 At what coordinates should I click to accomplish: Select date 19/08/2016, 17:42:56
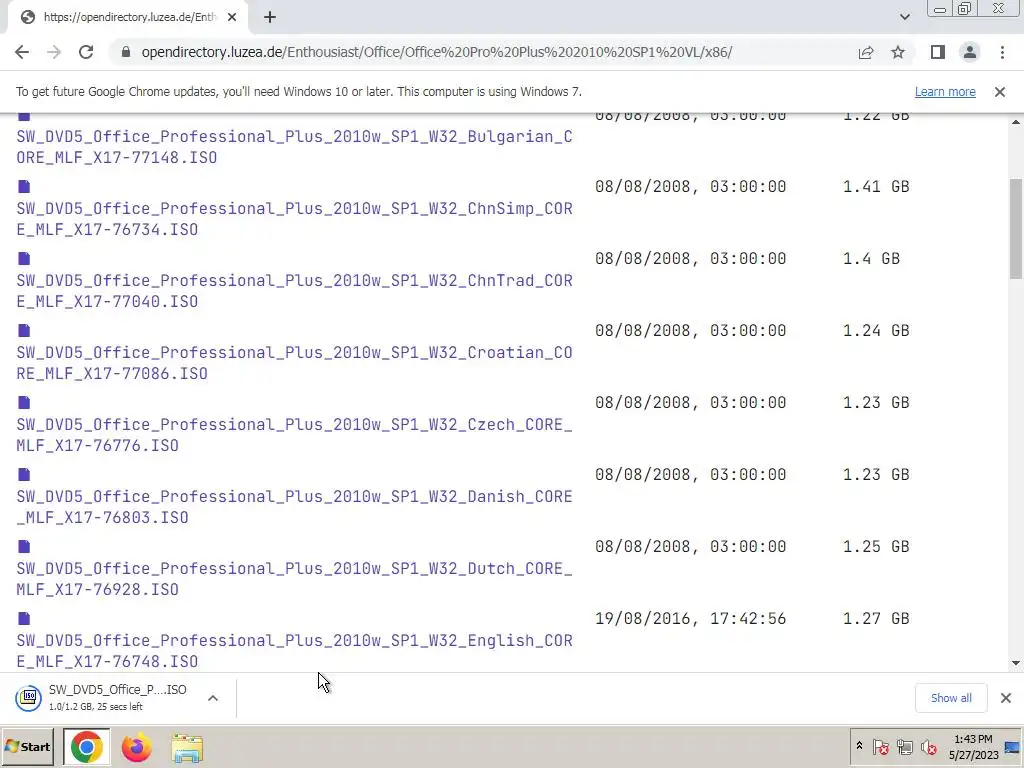[x=690, y=618]
